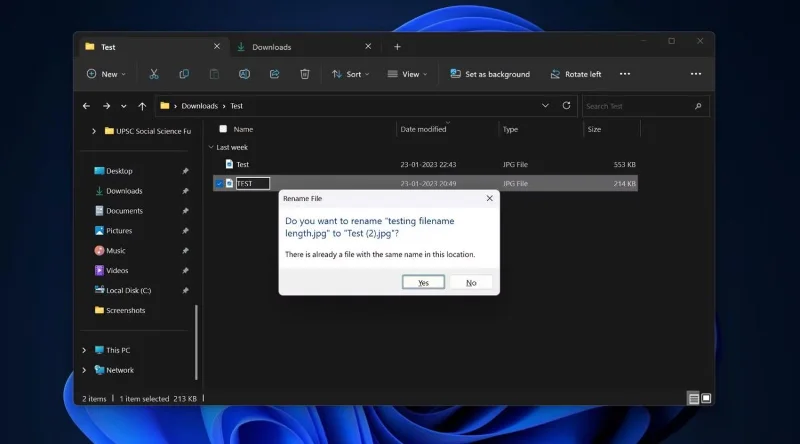
Task: Click Downloads in the breadcrumb path
Action: pos(199,106)
